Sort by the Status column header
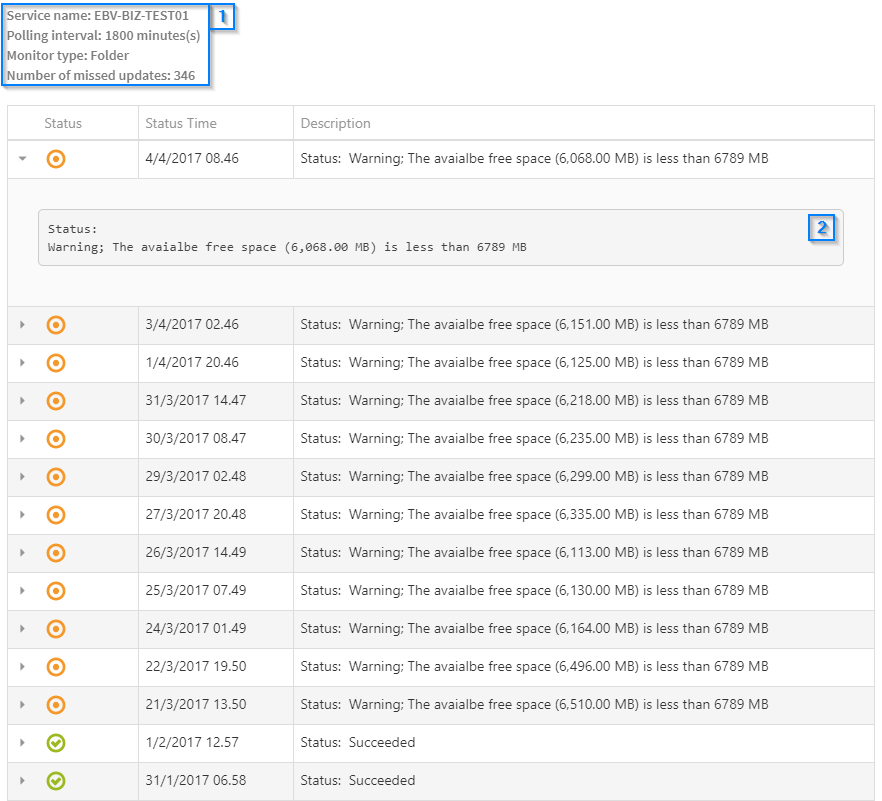This screenshot has width=882, height=801. pyautogui.click(x=63, y=124)
